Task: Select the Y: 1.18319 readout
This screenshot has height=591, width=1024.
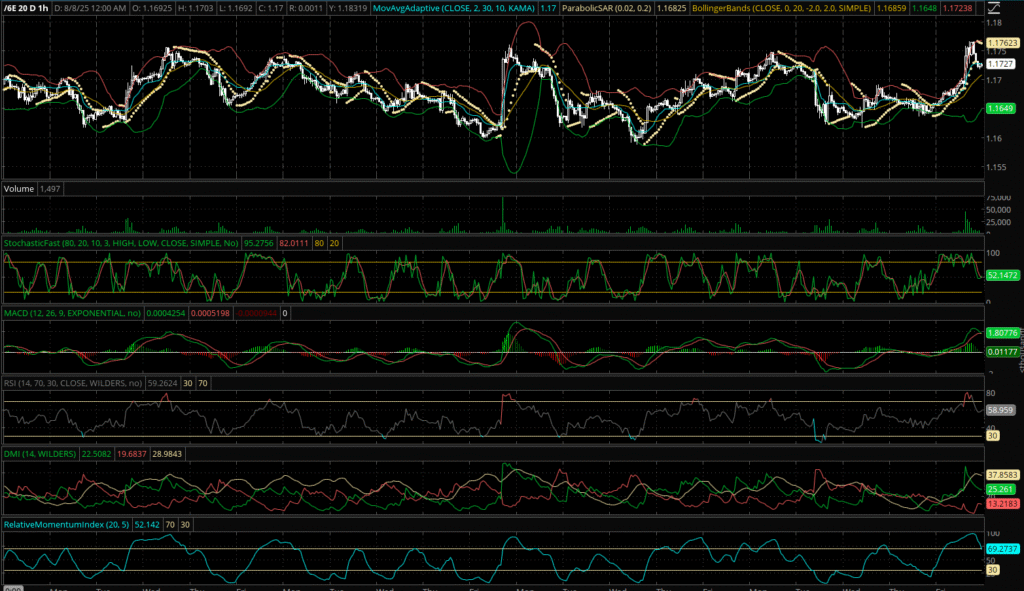Action: pyautogui.click(x=347, y=8)
